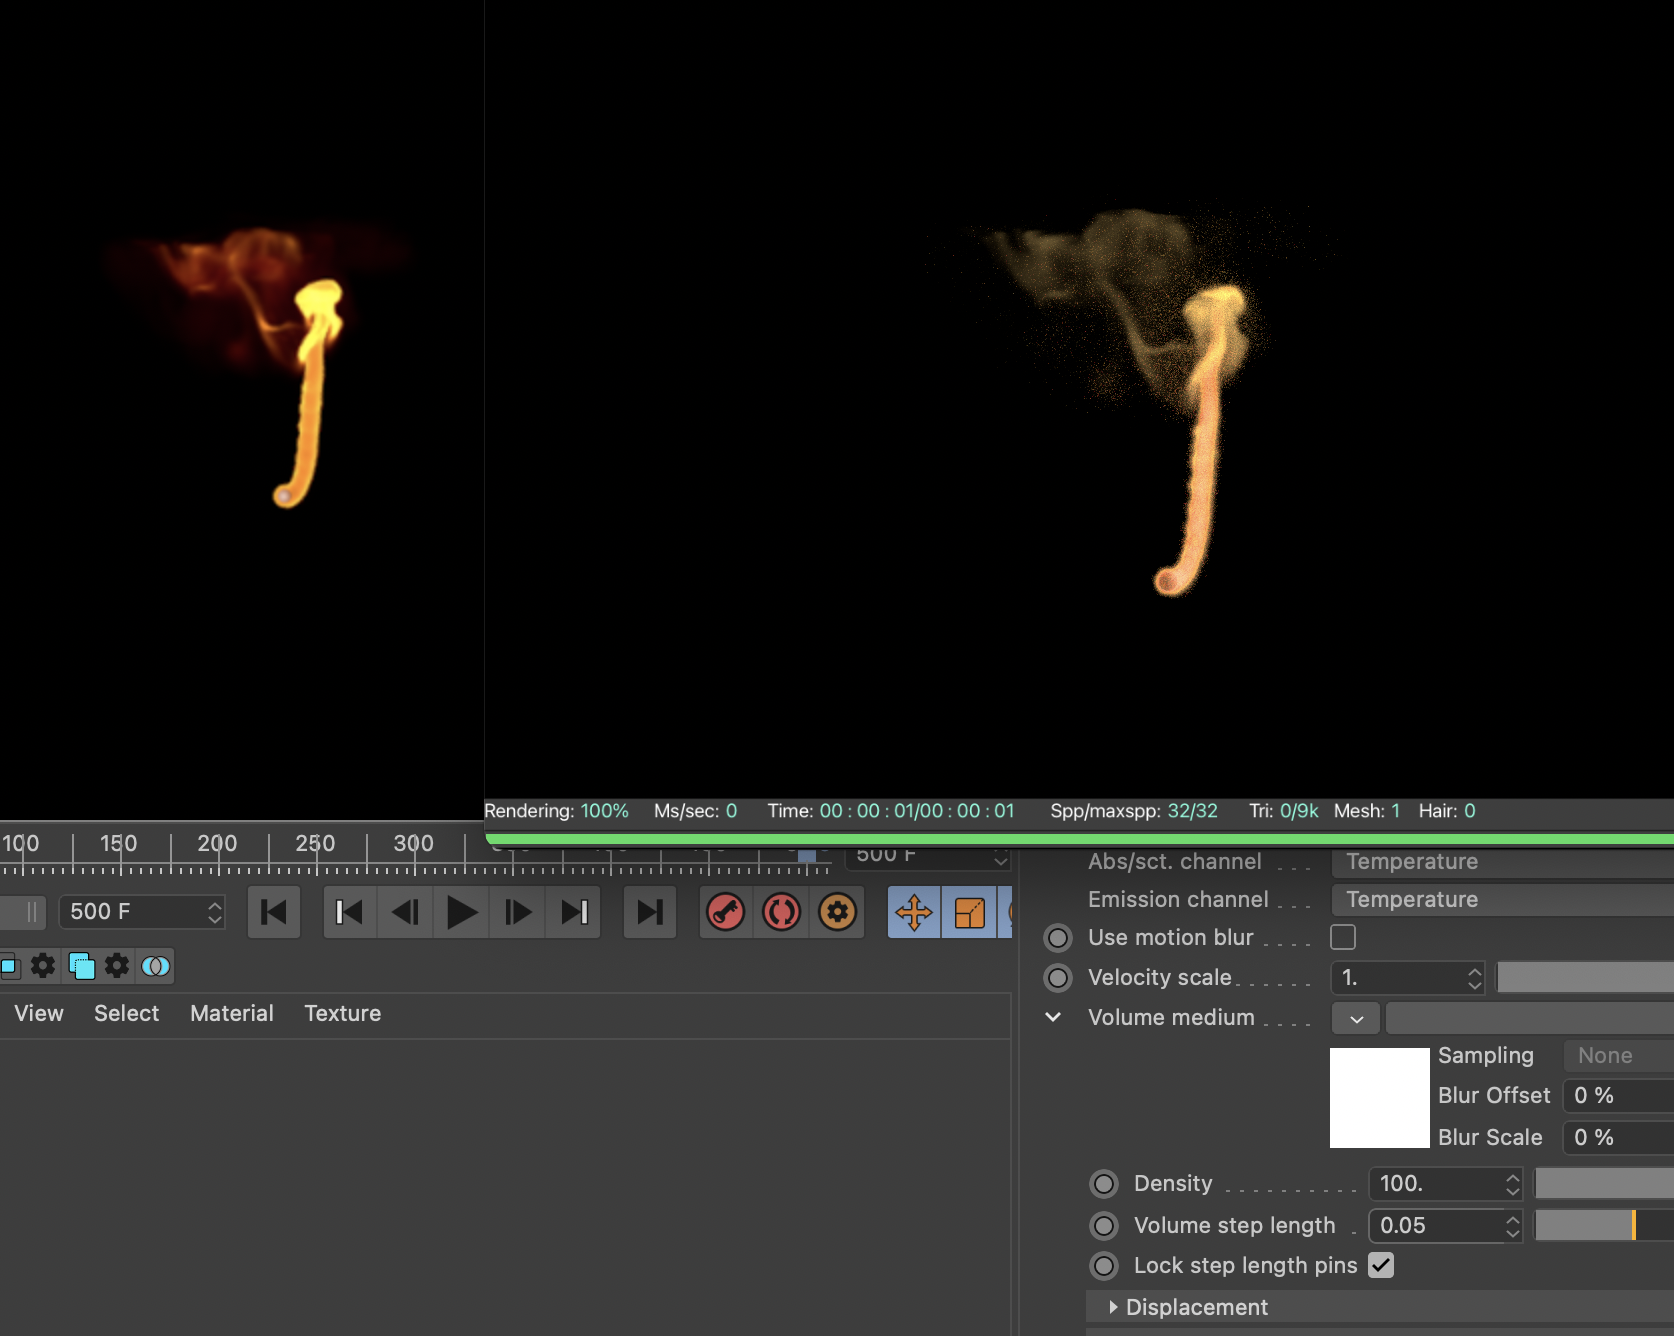
Task: Toggle the red Autokeying icon
Action: pos(782,912)
